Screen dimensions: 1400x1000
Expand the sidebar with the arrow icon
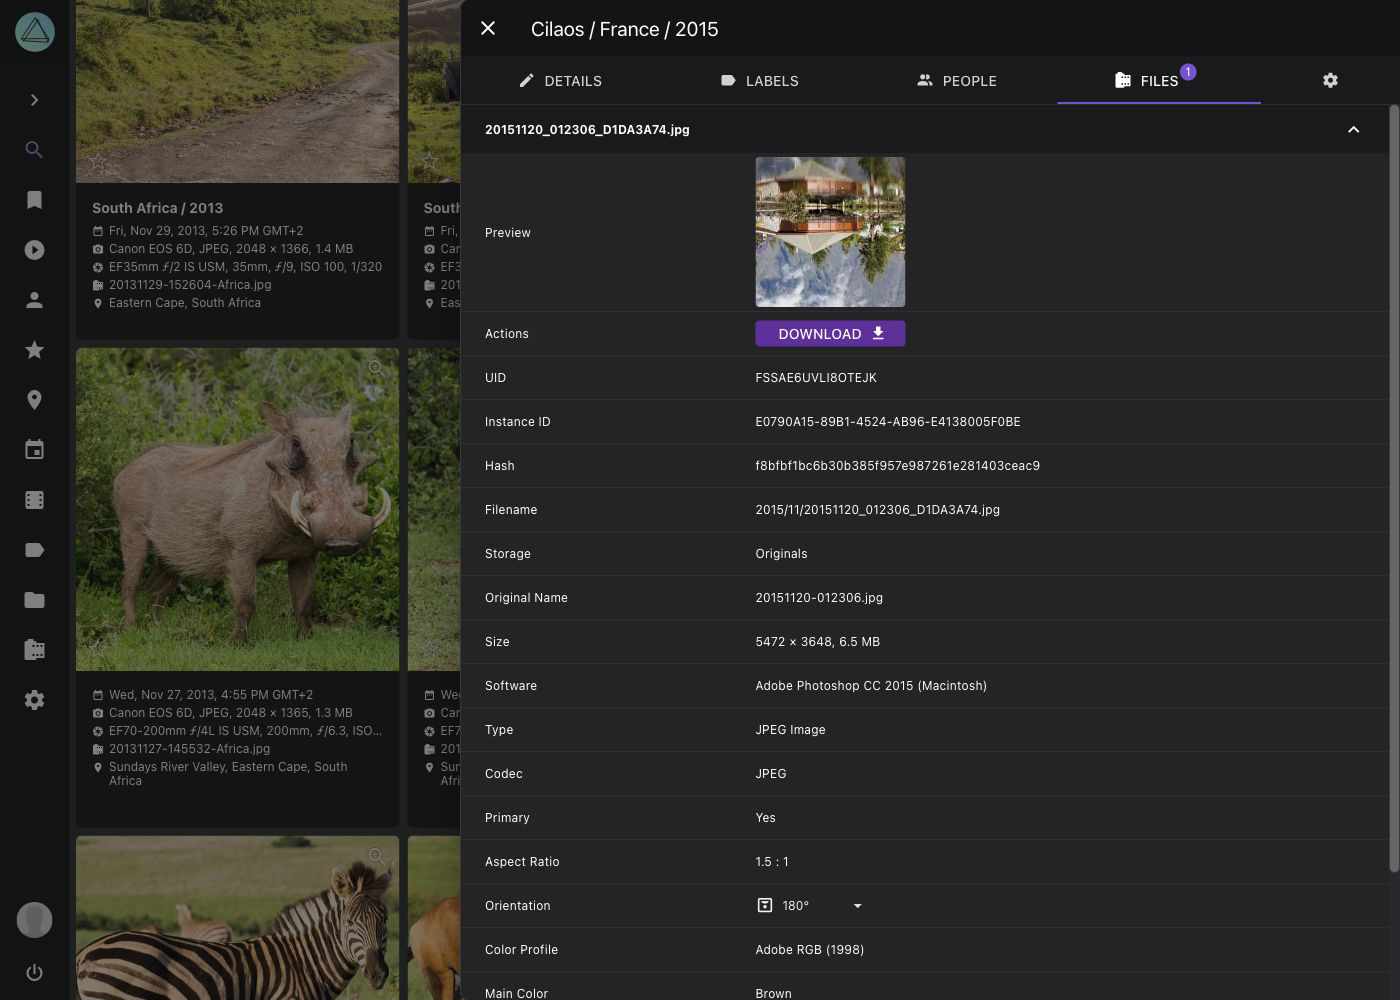point(34,100)
